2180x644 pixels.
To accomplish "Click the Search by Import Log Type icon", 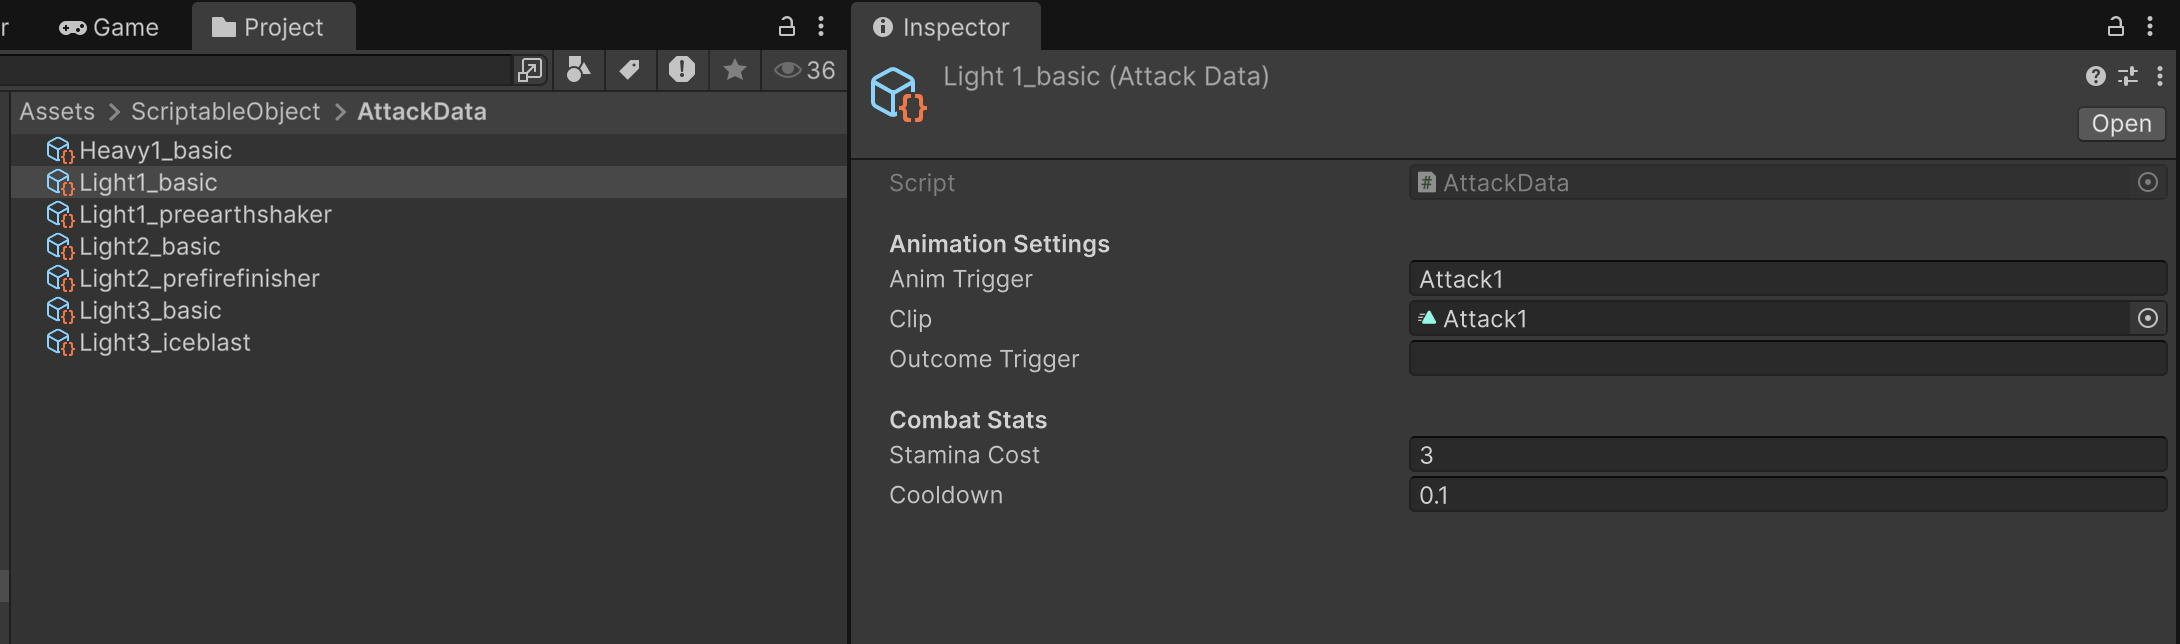I will pyautogui.click(x=682, y=70).
